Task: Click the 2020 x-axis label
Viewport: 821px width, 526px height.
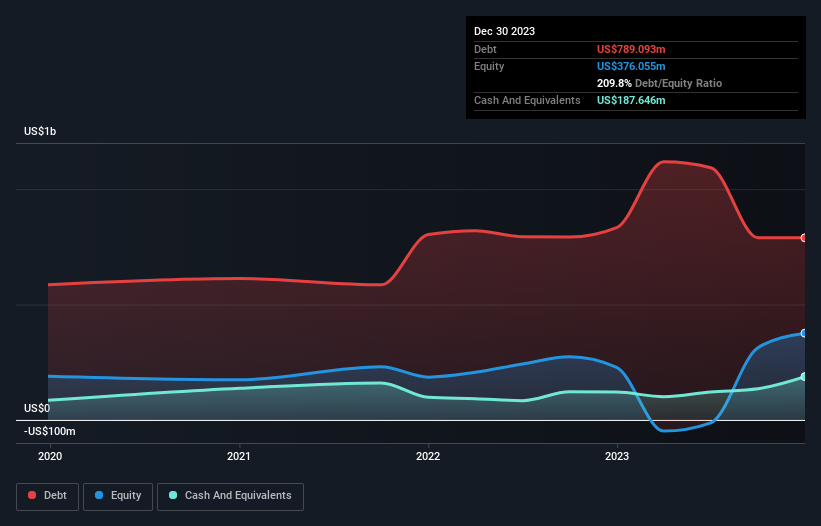Action: (x=50, y=456)
